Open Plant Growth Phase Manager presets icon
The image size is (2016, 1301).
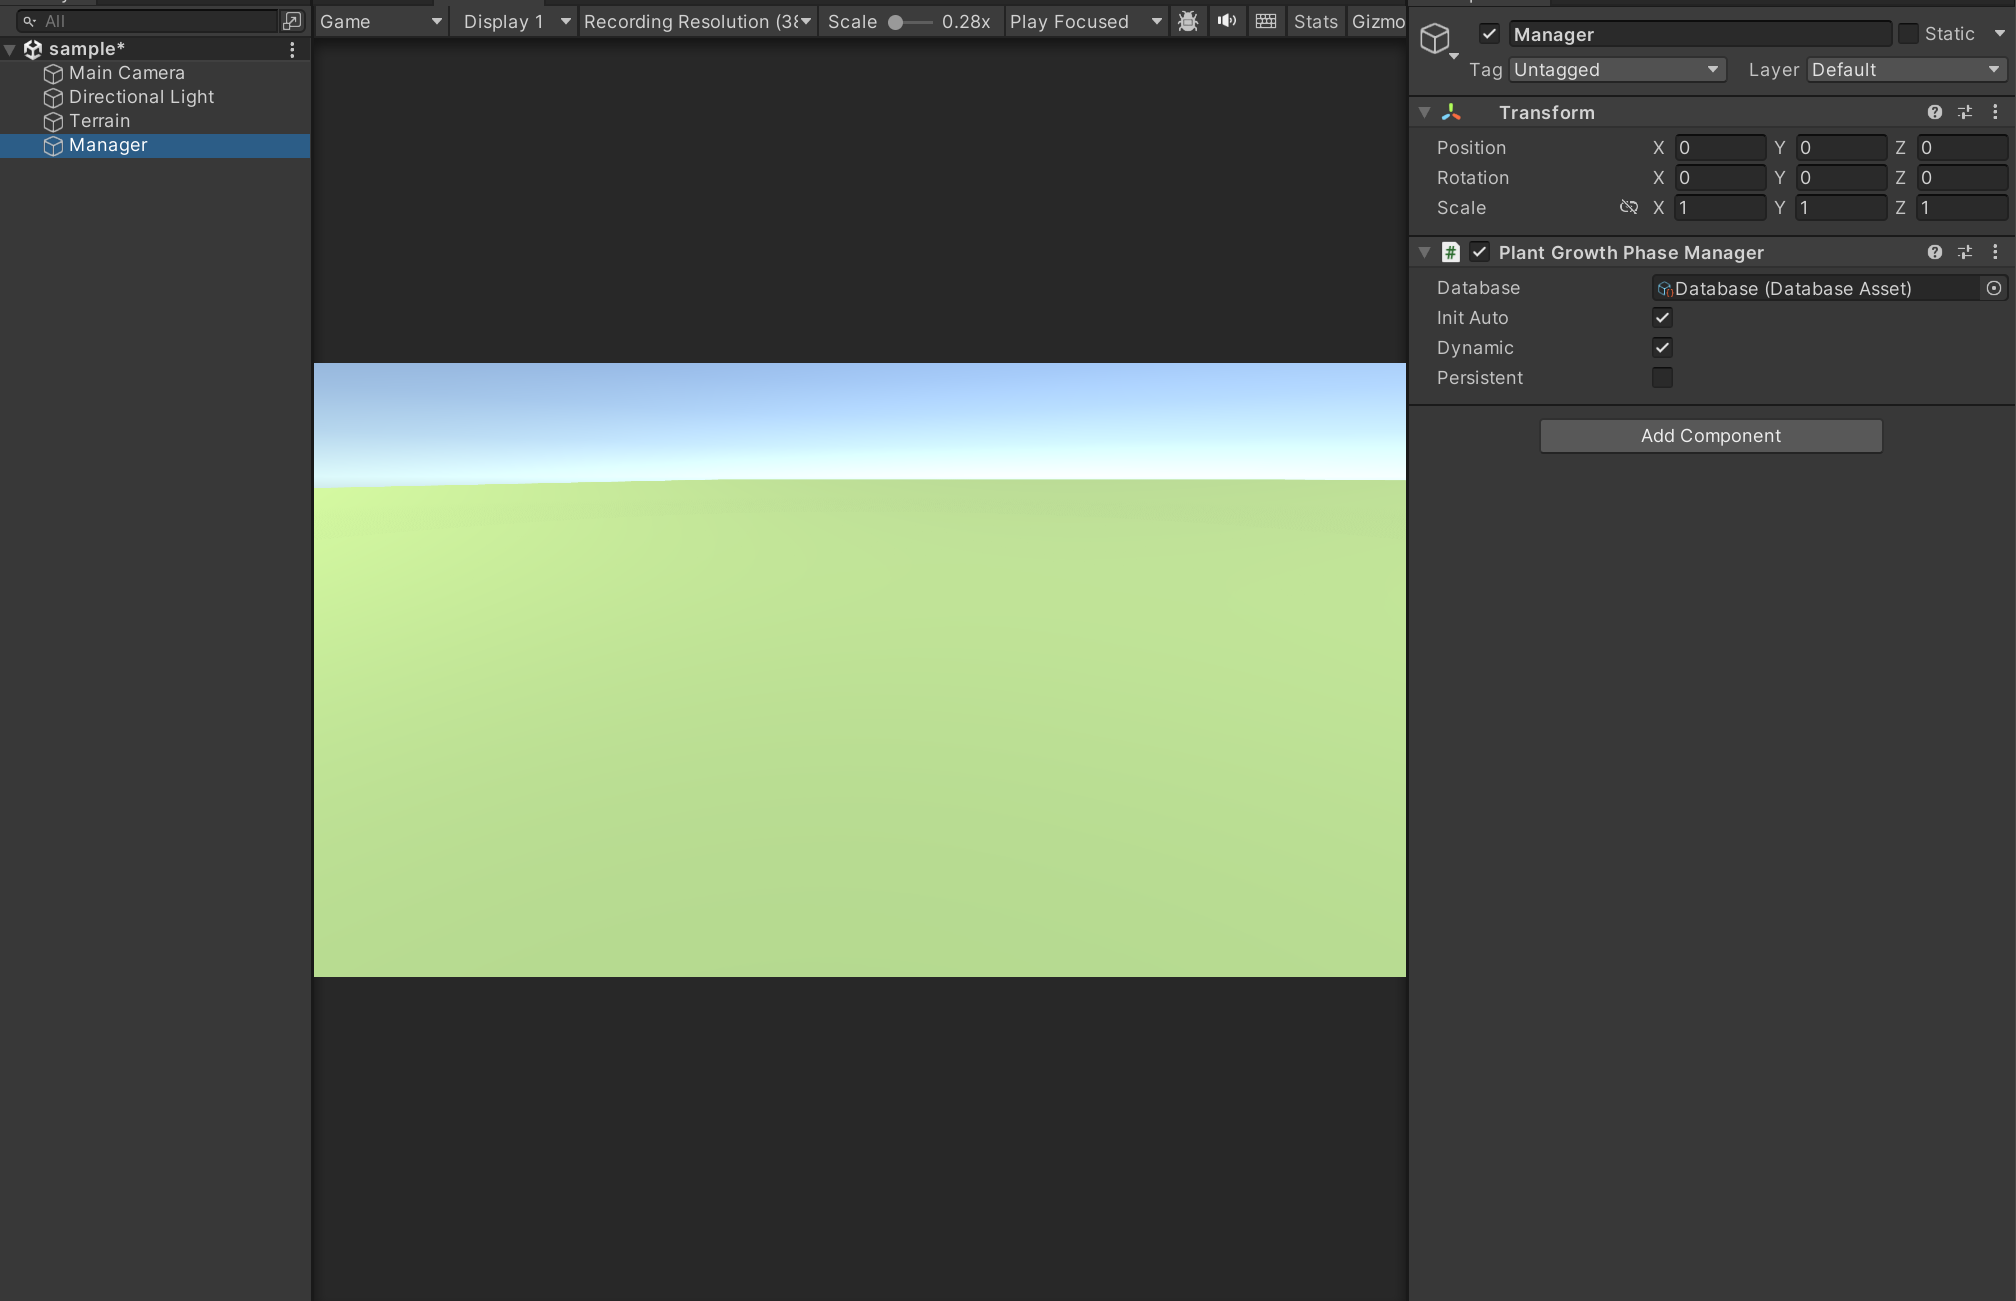(1965, 252)
